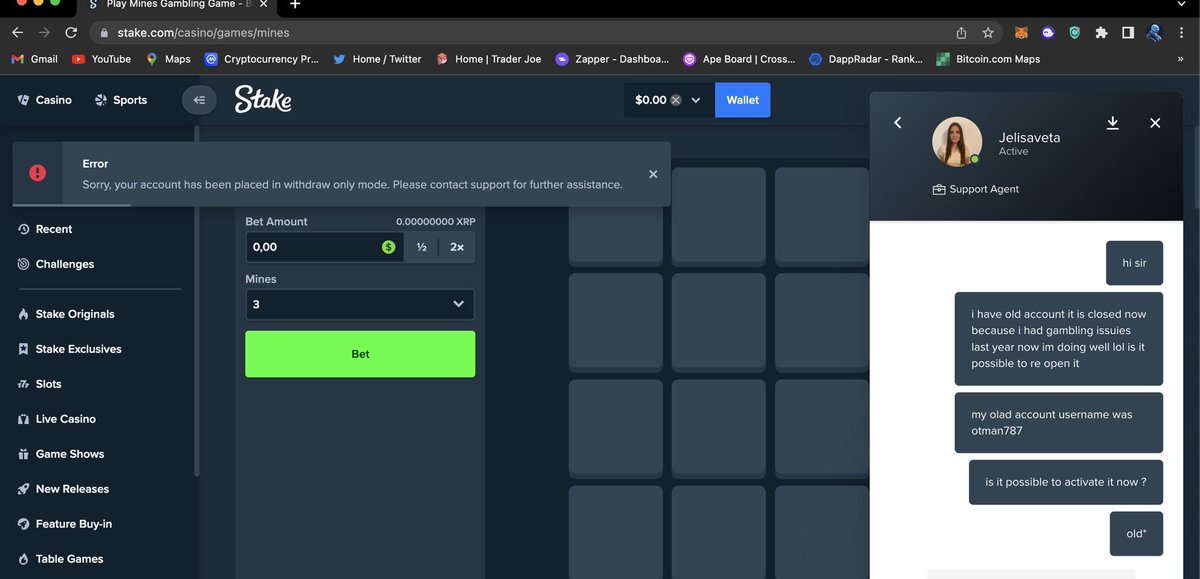Open the Maps bookmark
This screenshot has width=1200, height=579.
(168, 59)
